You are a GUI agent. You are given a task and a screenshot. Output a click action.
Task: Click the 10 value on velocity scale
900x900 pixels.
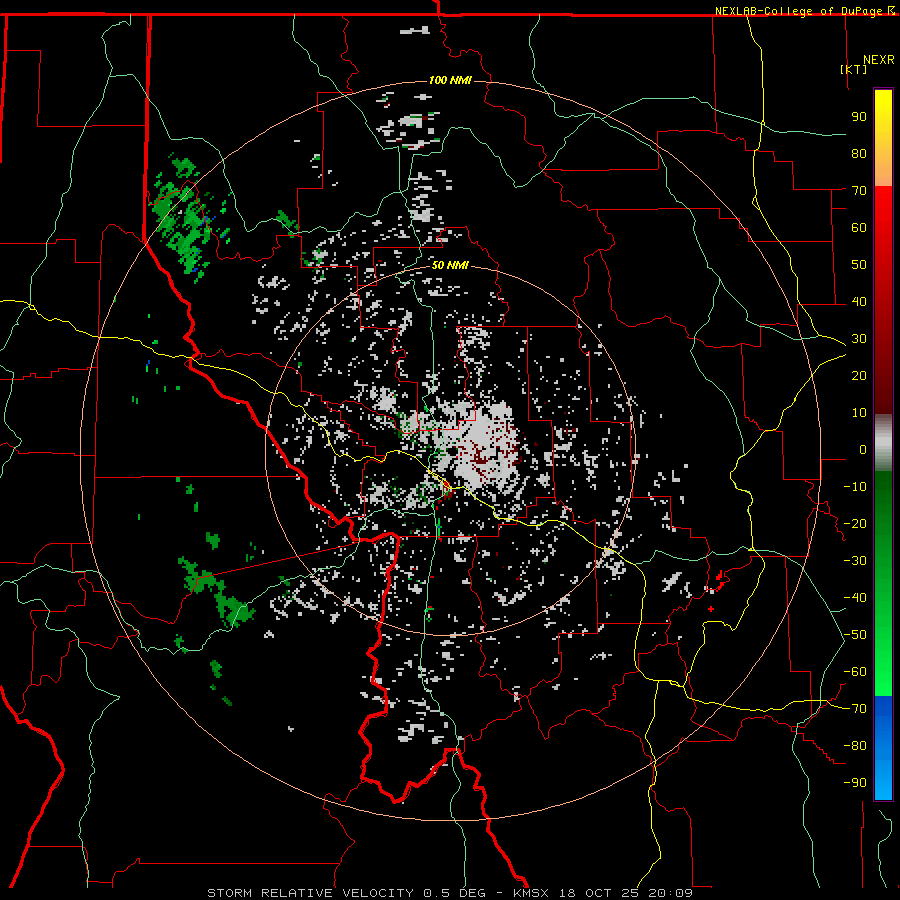click(859, 413)
